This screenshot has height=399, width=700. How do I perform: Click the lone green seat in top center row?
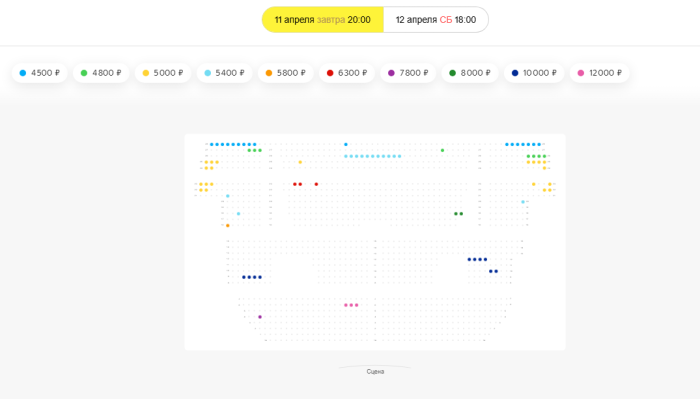(x=442, y=150)
